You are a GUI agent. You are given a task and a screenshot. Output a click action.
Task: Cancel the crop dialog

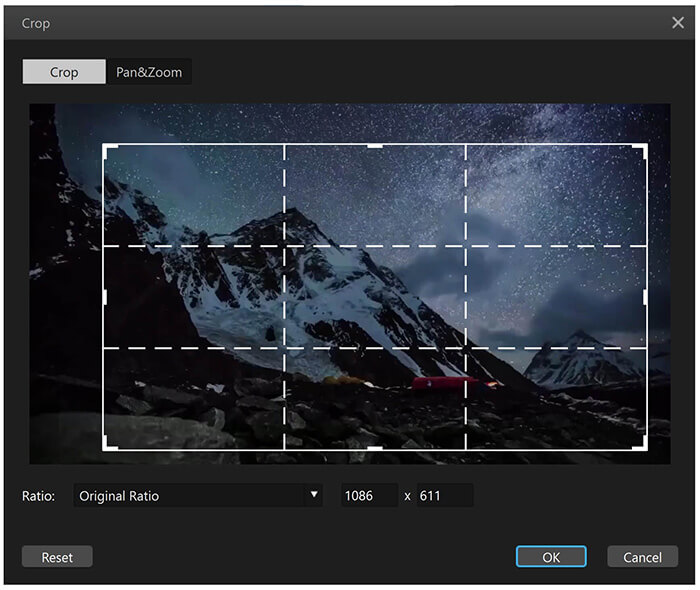tap(642, 557)
